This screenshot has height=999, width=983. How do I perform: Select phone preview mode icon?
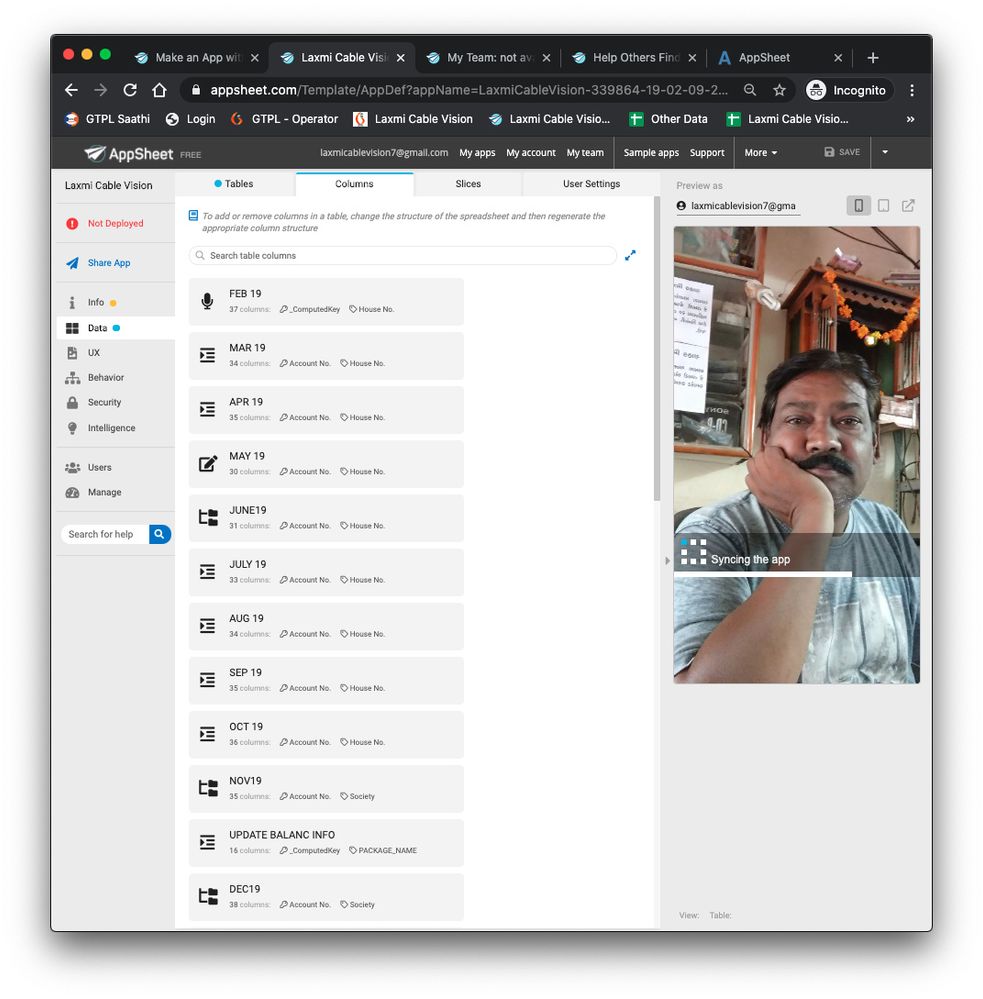[858, 205]
